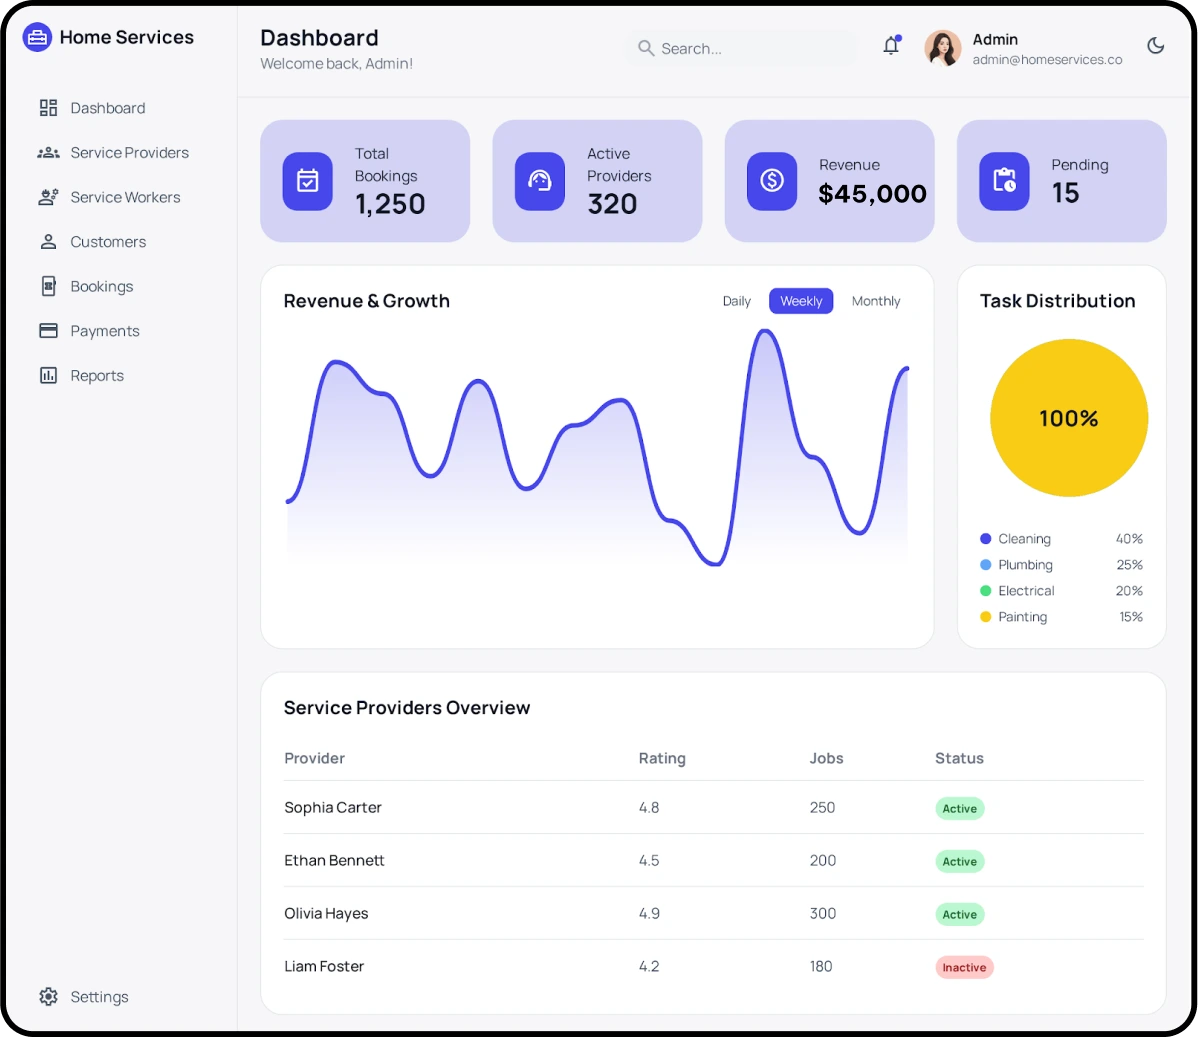Image resolution: width=1198 pixels, height=1037 pixels.
Task: Click the Home Services briefcase logo
Action: tap(37, 38)
